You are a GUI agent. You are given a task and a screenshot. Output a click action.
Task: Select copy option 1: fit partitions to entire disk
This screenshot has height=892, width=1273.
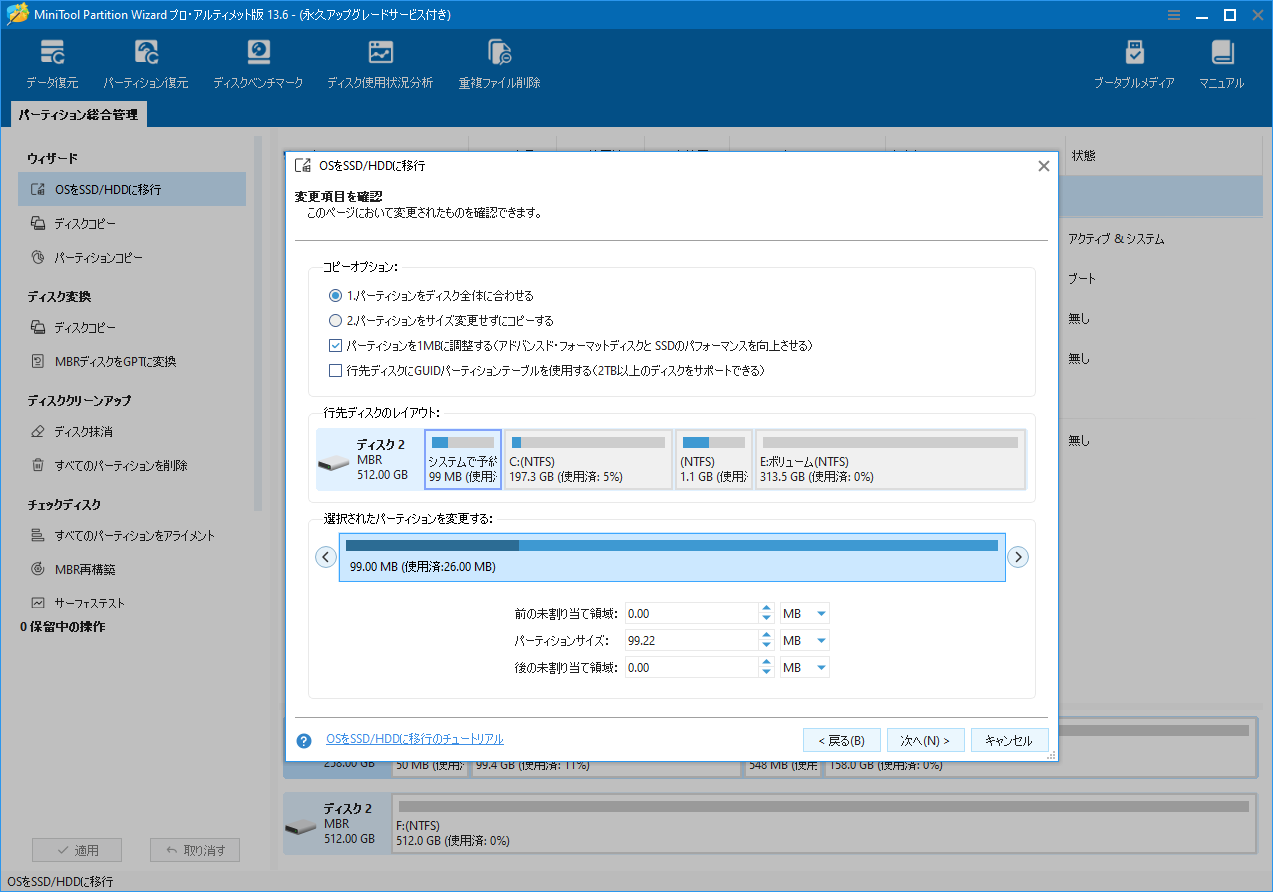(335, 295)
